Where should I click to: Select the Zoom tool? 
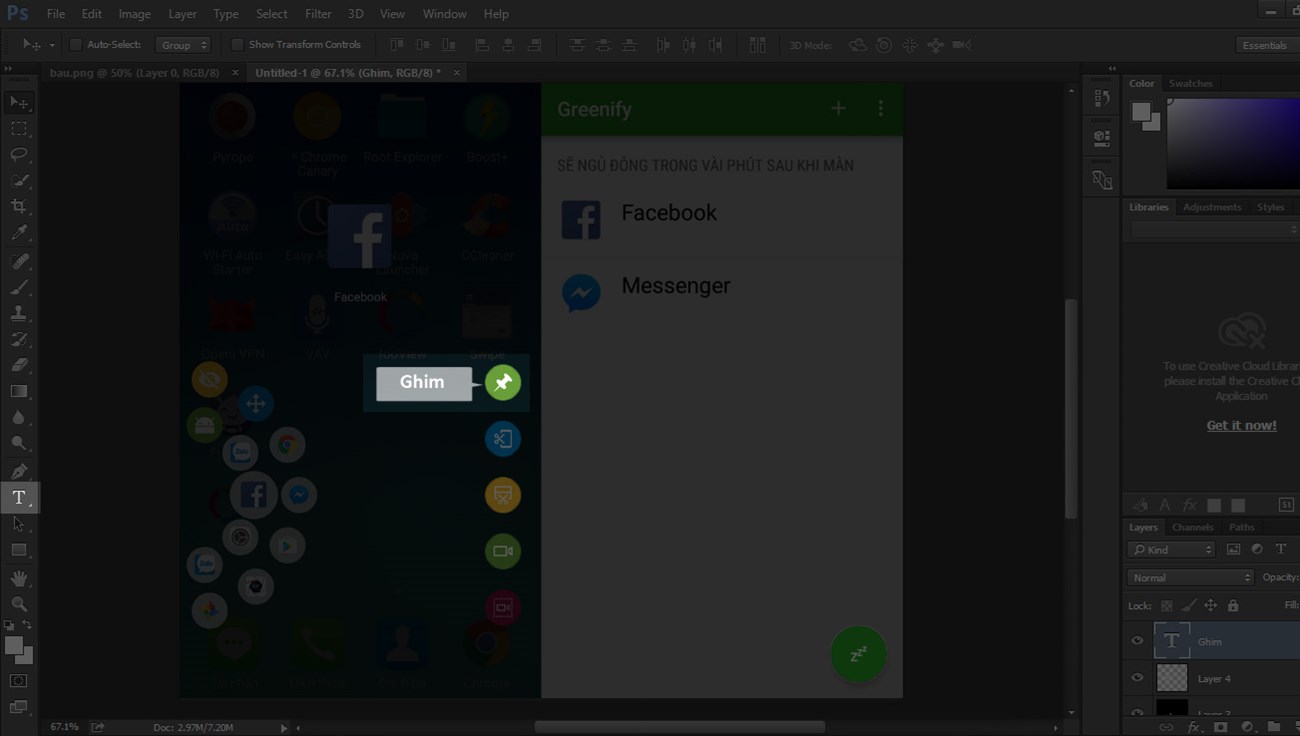[x=19, y=604]
